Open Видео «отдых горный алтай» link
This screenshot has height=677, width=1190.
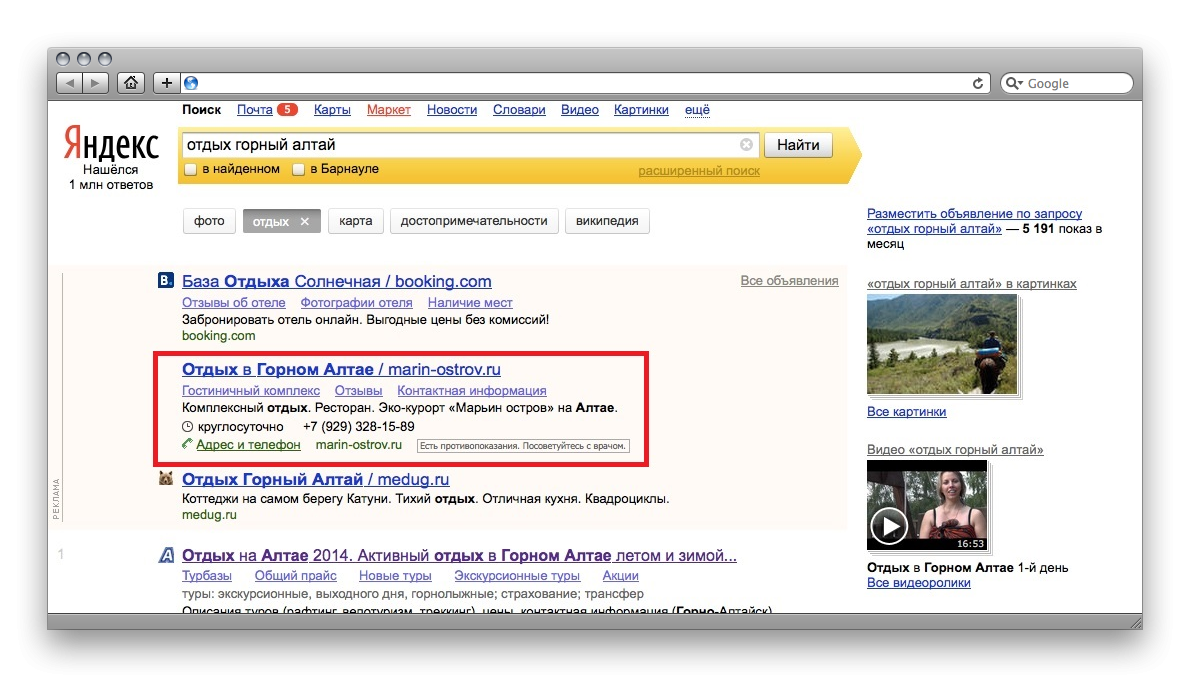[955, 450]
